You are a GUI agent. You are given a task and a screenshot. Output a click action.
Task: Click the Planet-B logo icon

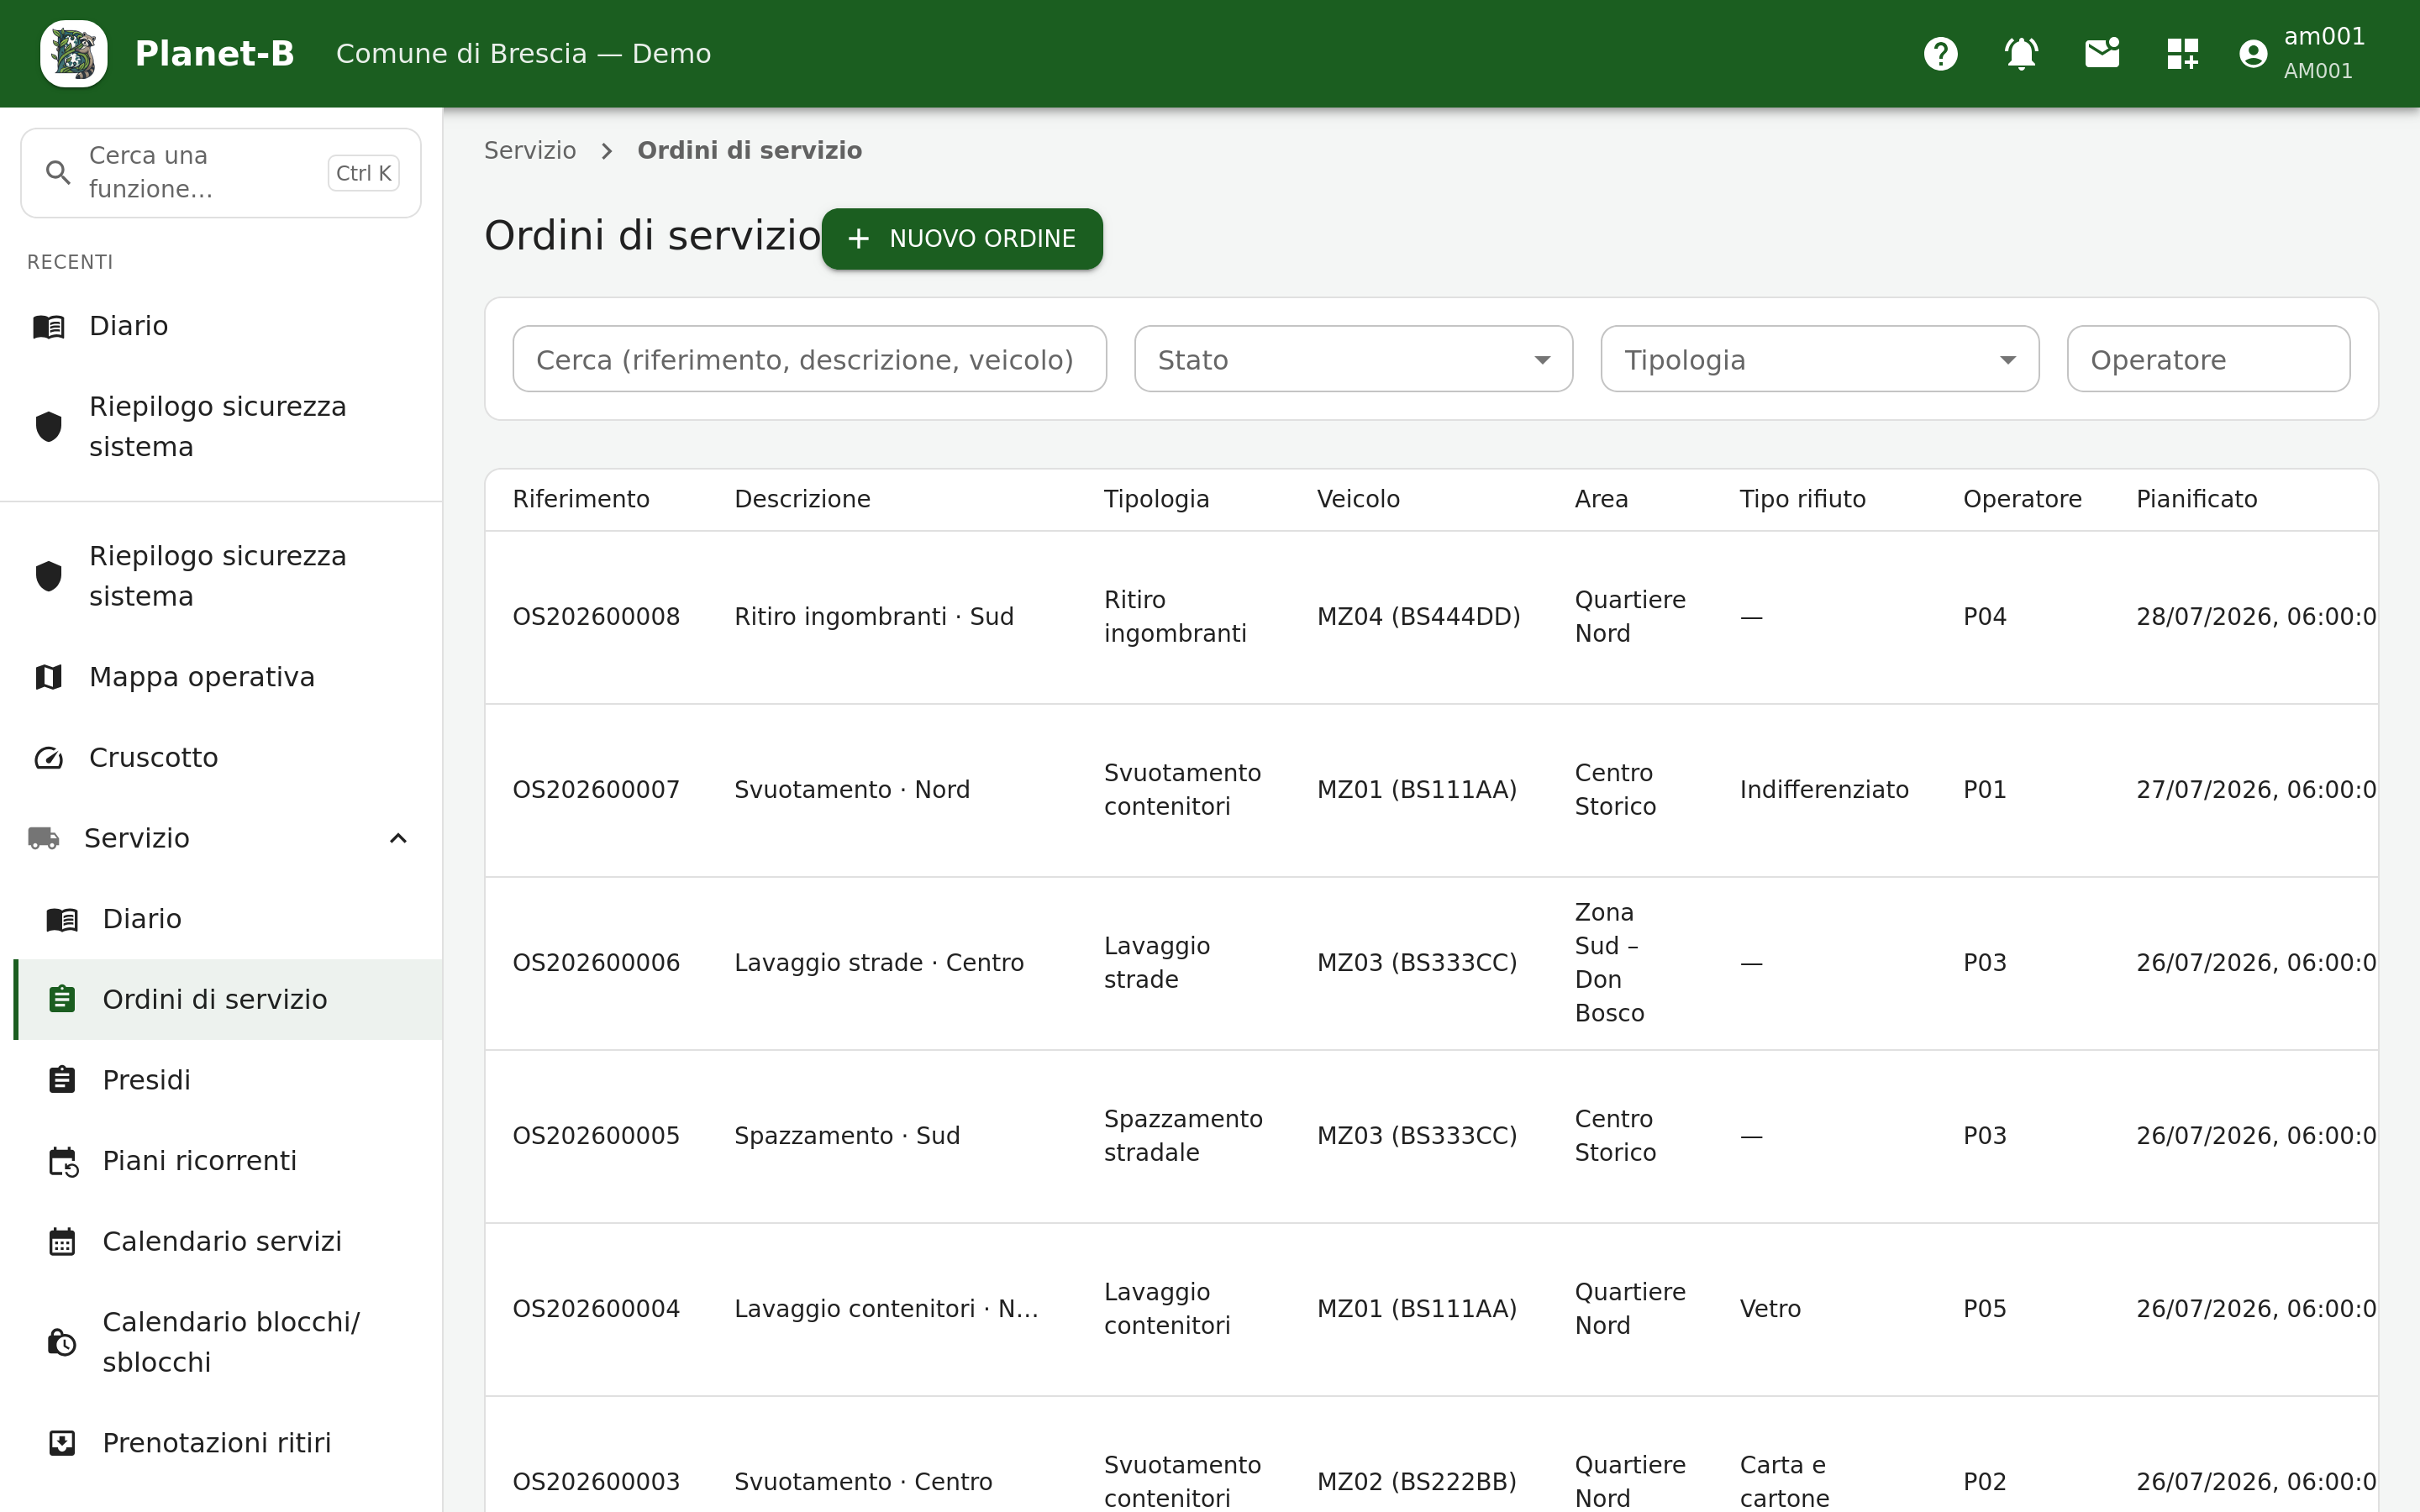74,53
